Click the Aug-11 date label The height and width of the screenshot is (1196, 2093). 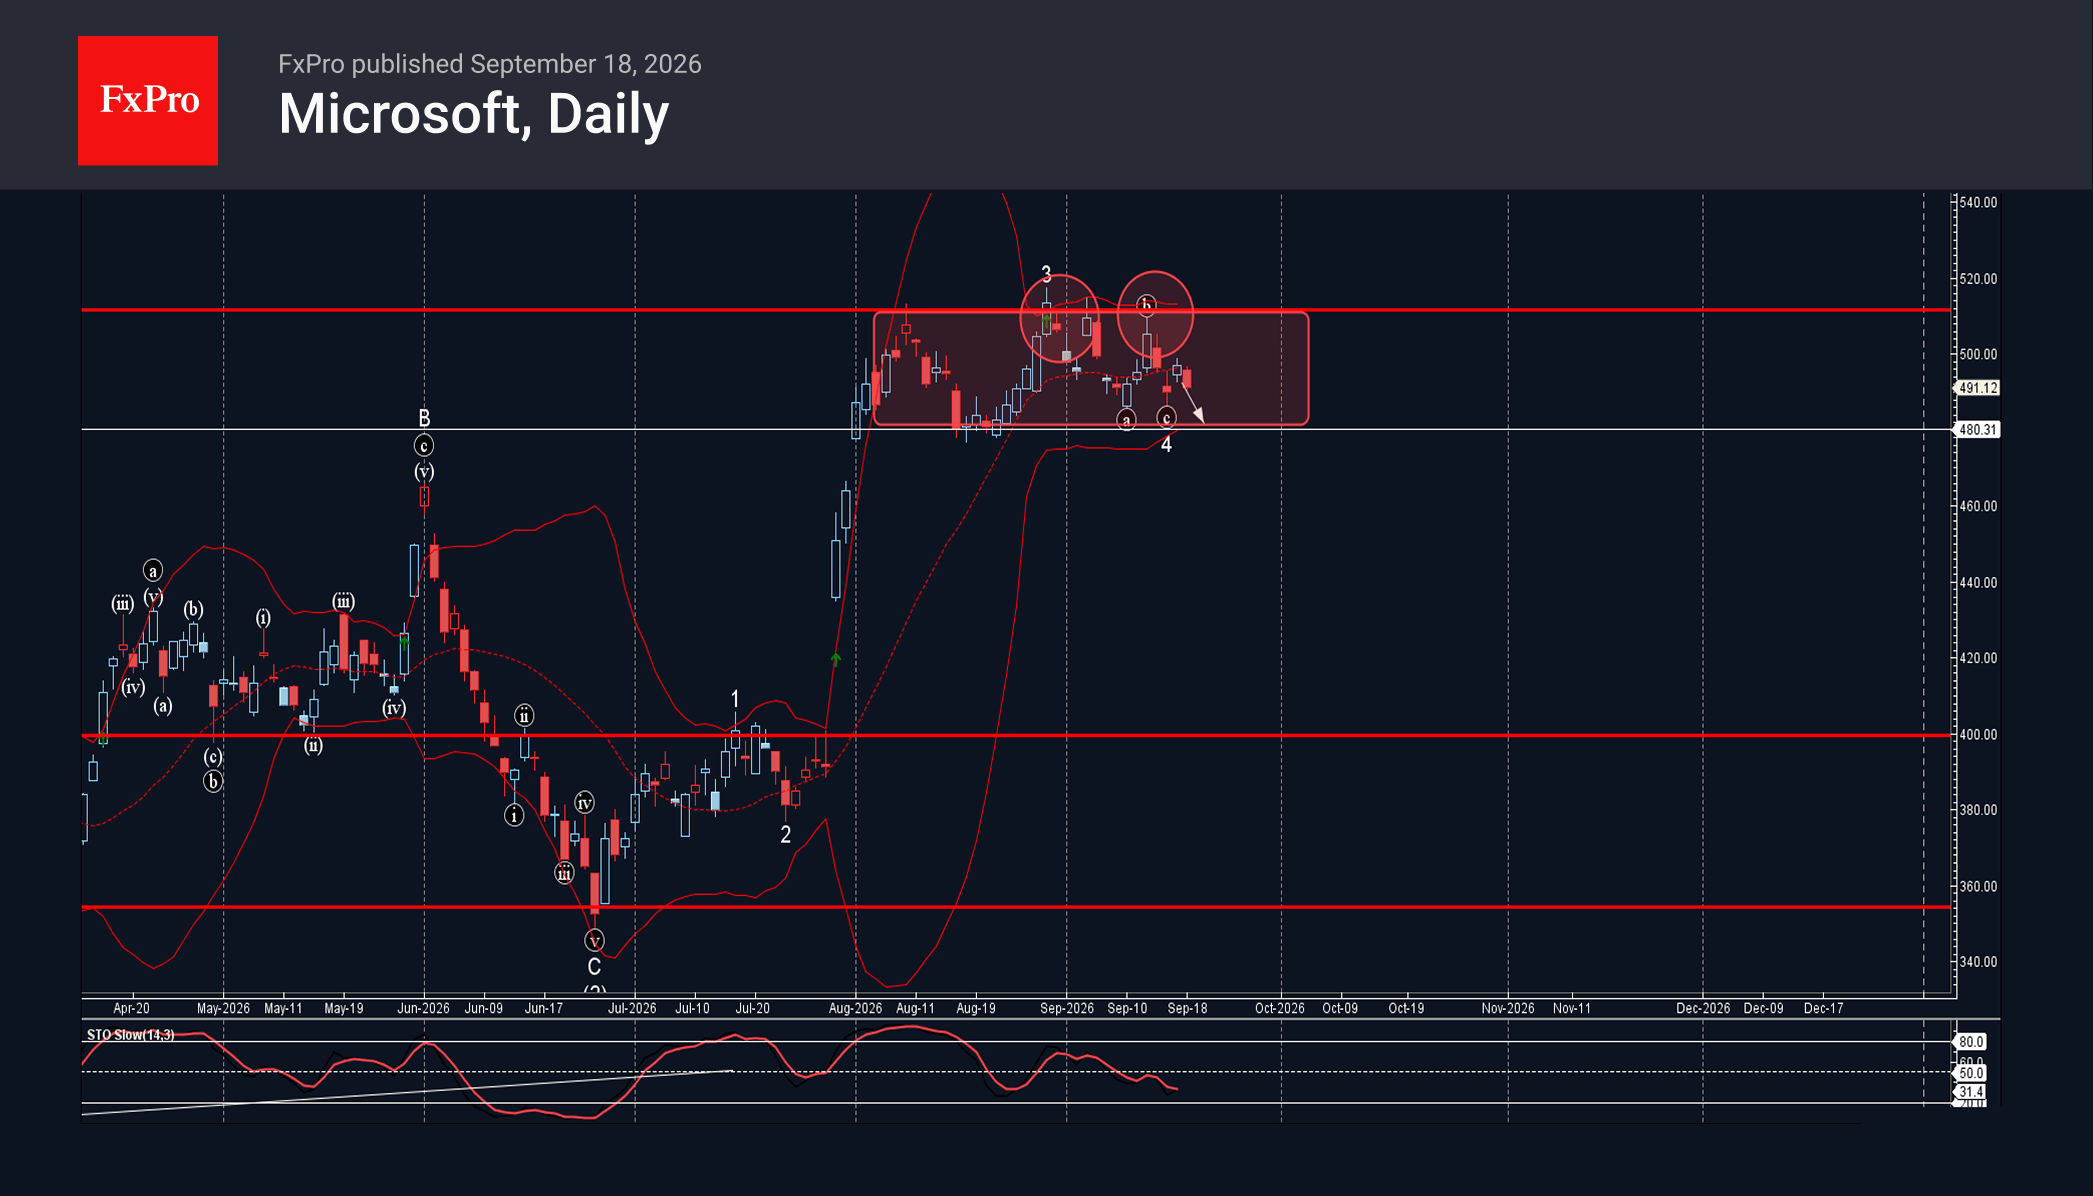[915, 1009]
